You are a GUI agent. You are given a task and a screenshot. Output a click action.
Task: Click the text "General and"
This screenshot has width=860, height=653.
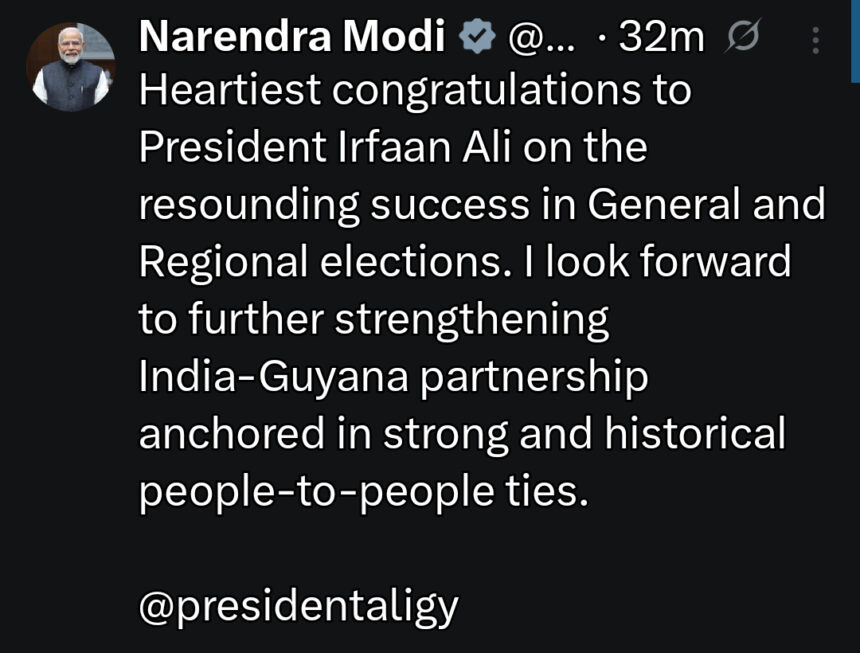706,205
